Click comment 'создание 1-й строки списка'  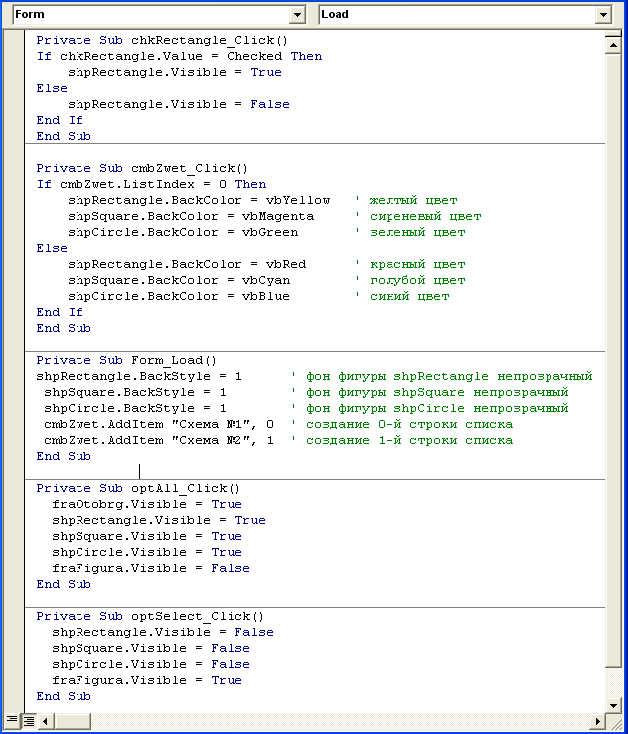point(409,440)
